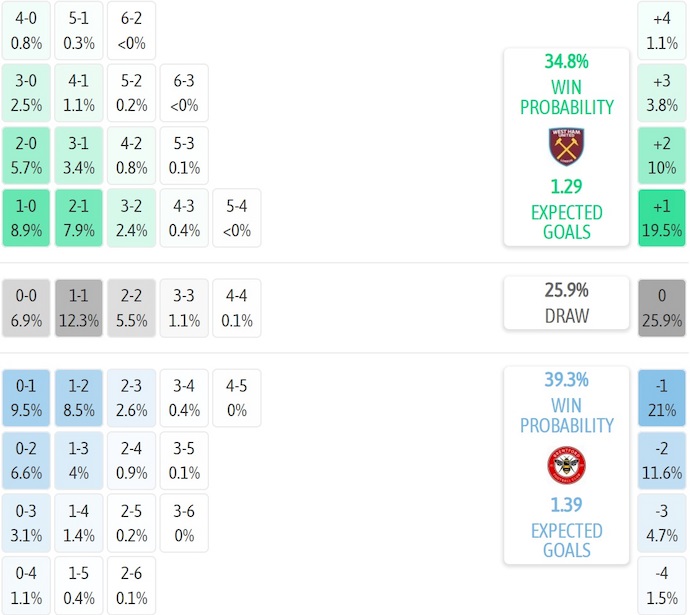The height and width of the screenshot is (615, 690).
Task: Click the 0-2 scoreline tile
Action: pyautogui.click(x=27, y=461)
